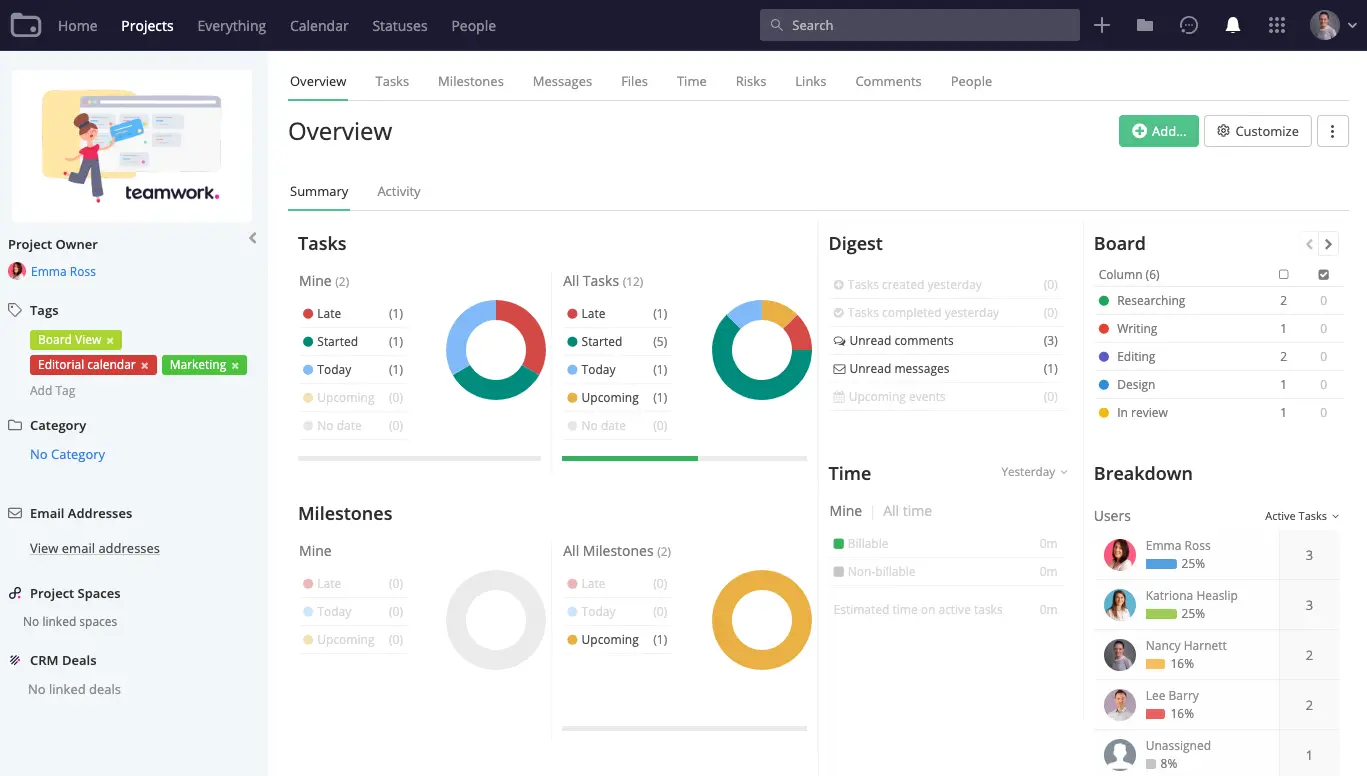
Task: Open the View email addresses link
Action: tap(94, 548)
